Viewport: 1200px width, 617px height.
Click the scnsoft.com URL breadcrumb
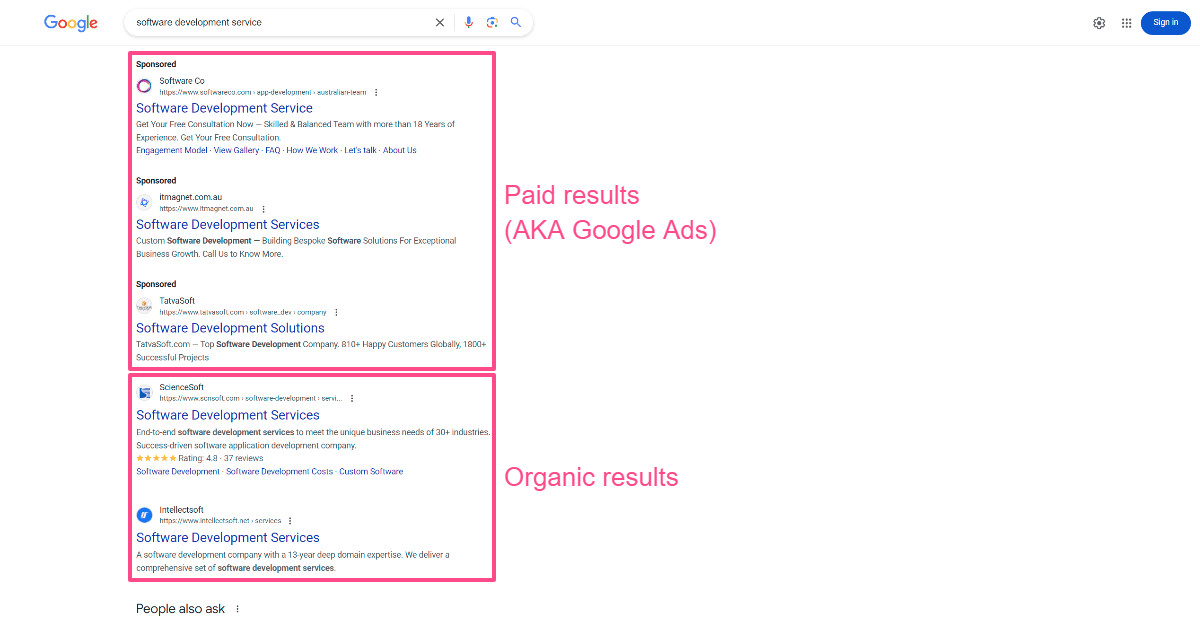pos(250,398)
